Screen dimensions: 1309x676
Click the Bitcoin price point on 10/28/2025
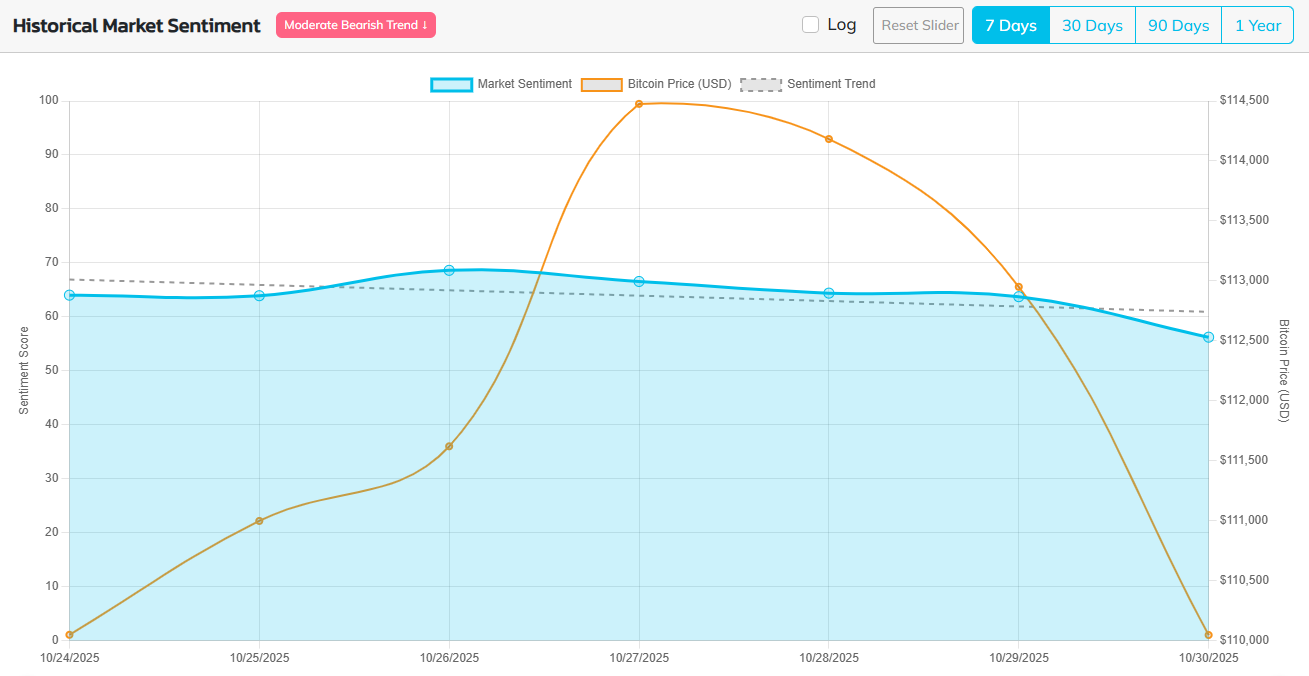(829, 139)
